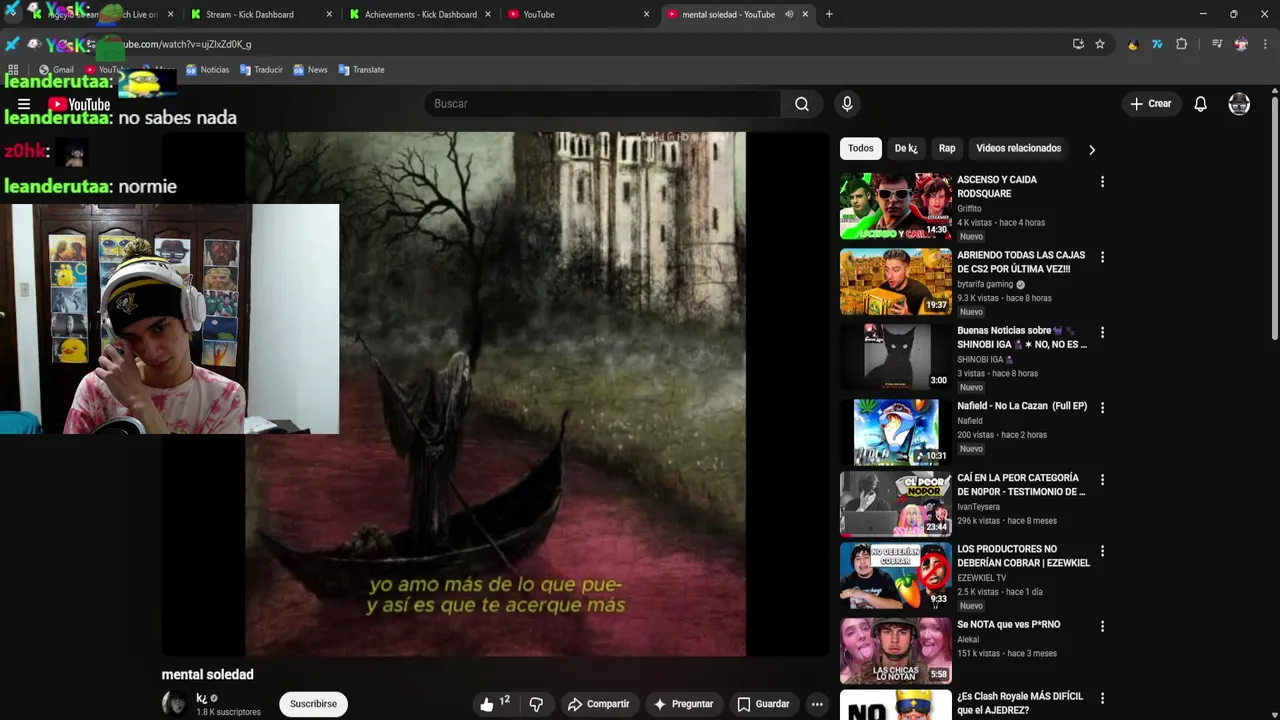The height and width of the screenshot is (720, 1280).
Task: Click the Preguntar button
Action: click(x=683, y=704)
